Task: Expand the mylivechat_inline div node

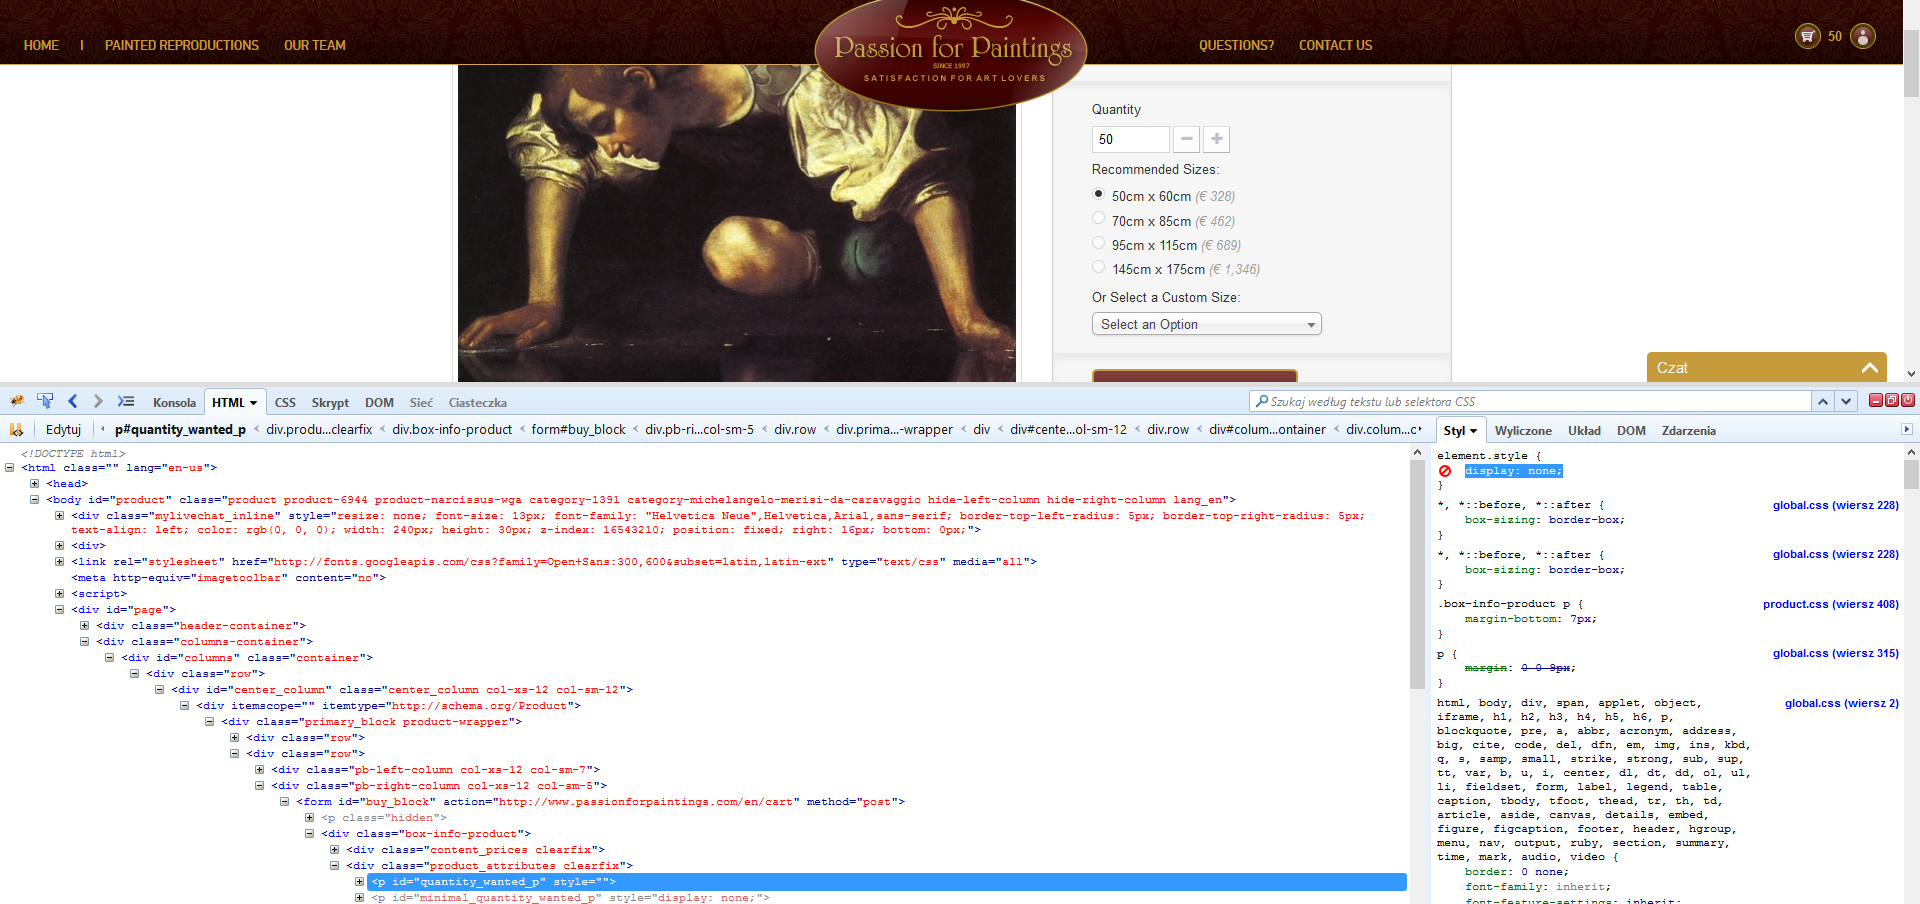Action: [59, 516]
